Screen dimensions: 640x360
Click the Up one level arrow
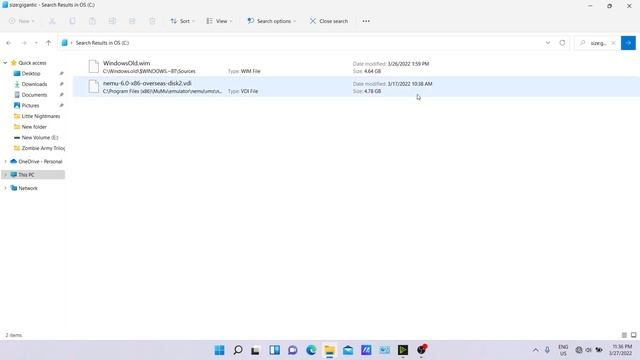click(x=49, y=43)
